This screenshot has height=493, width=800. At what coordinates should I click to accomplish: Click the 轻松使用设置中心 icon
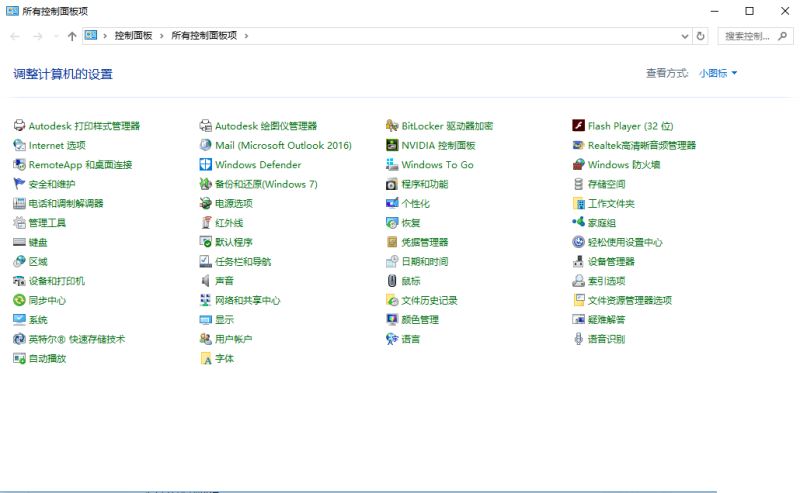[578, 242]
